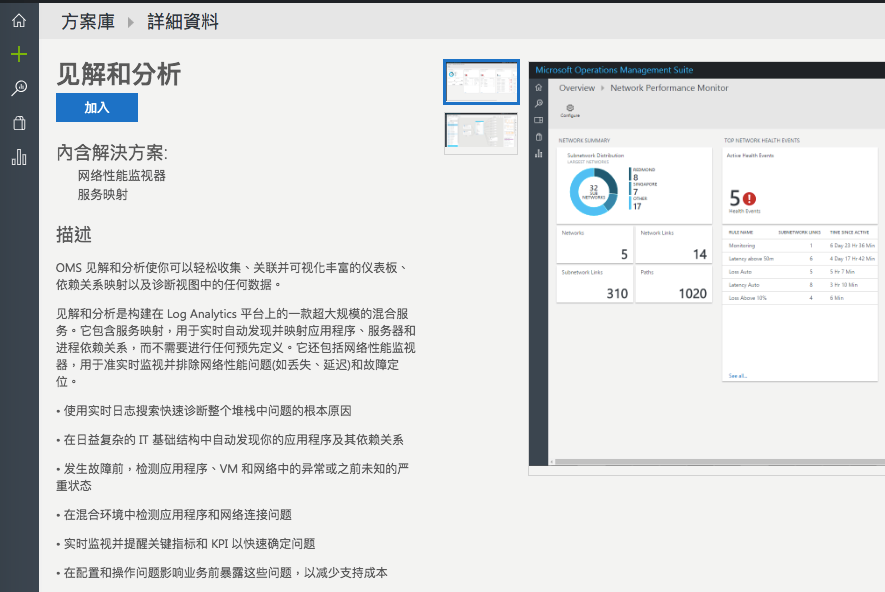
Task: Click the OMS 见解和分析 description paragraph
Action: (x=231, y=276)
